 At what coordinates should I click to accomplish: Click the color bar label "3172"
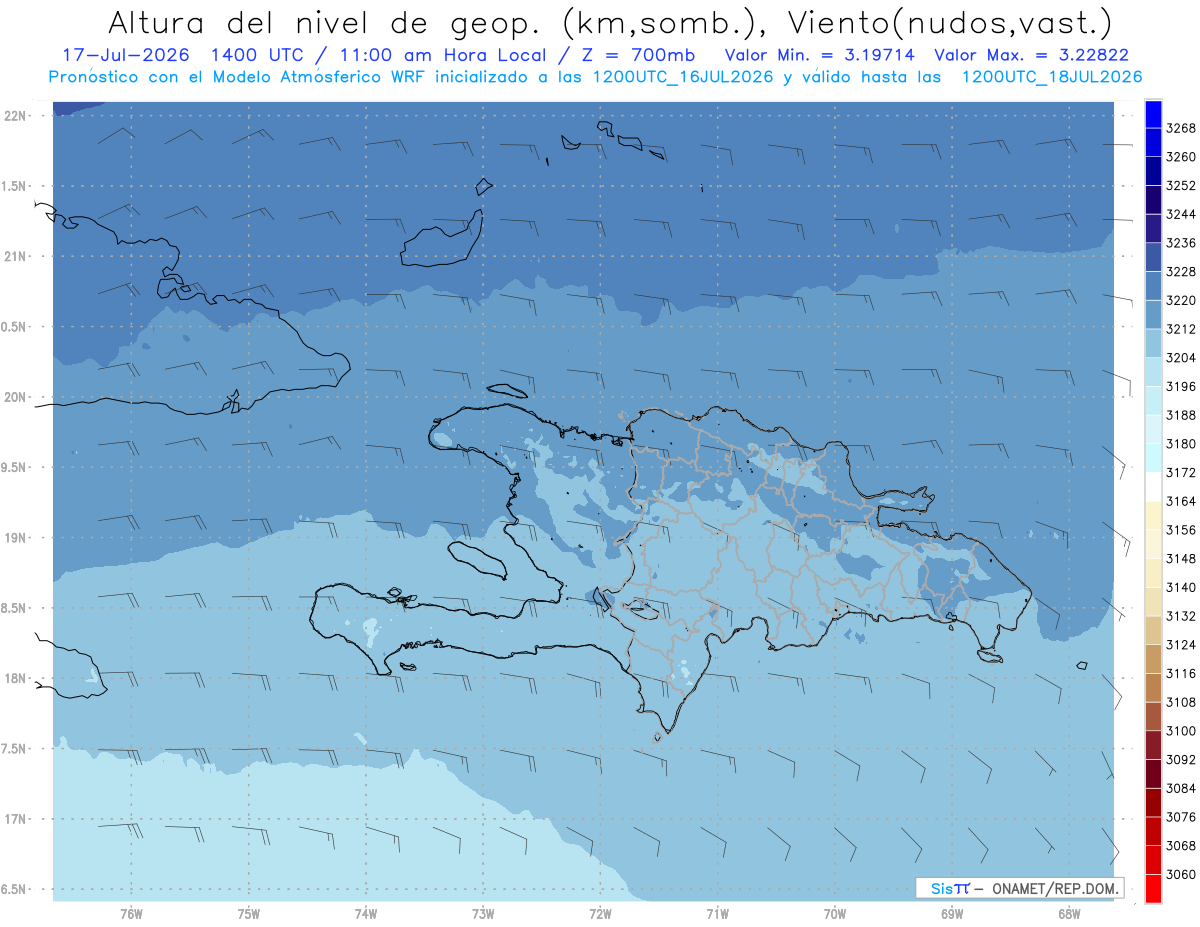point(1181,473)
